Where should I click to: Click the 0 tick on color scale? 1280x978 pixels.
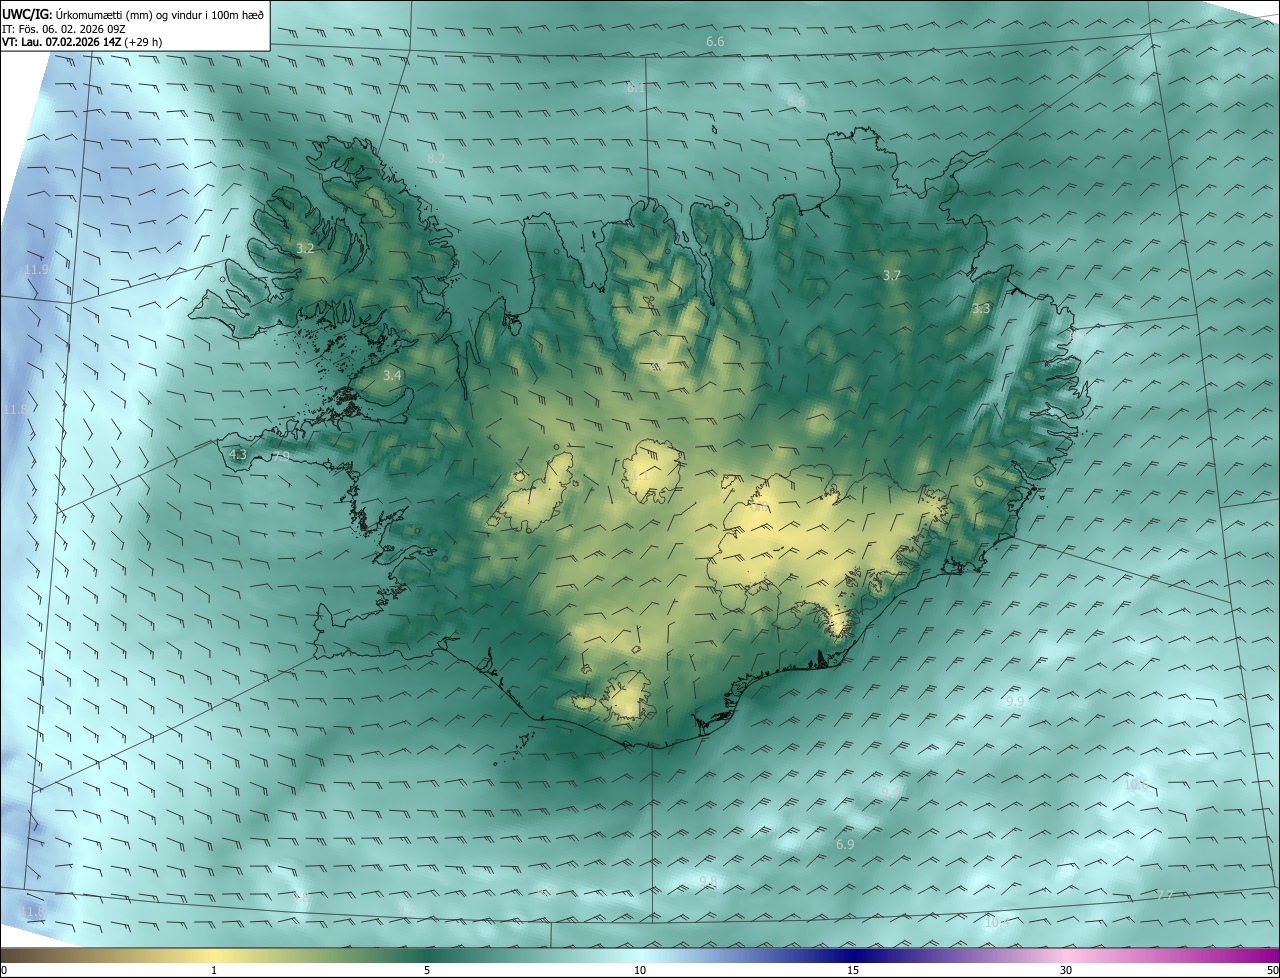click(x=4, y=970)
